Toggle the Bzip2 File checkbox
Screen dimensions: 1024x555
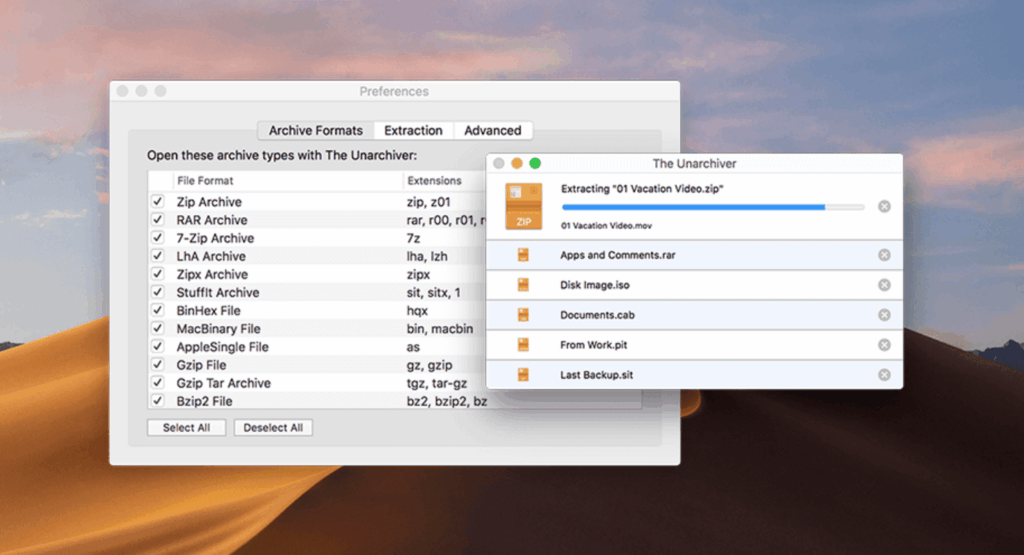pyautogui.click(x=157, y=400)
